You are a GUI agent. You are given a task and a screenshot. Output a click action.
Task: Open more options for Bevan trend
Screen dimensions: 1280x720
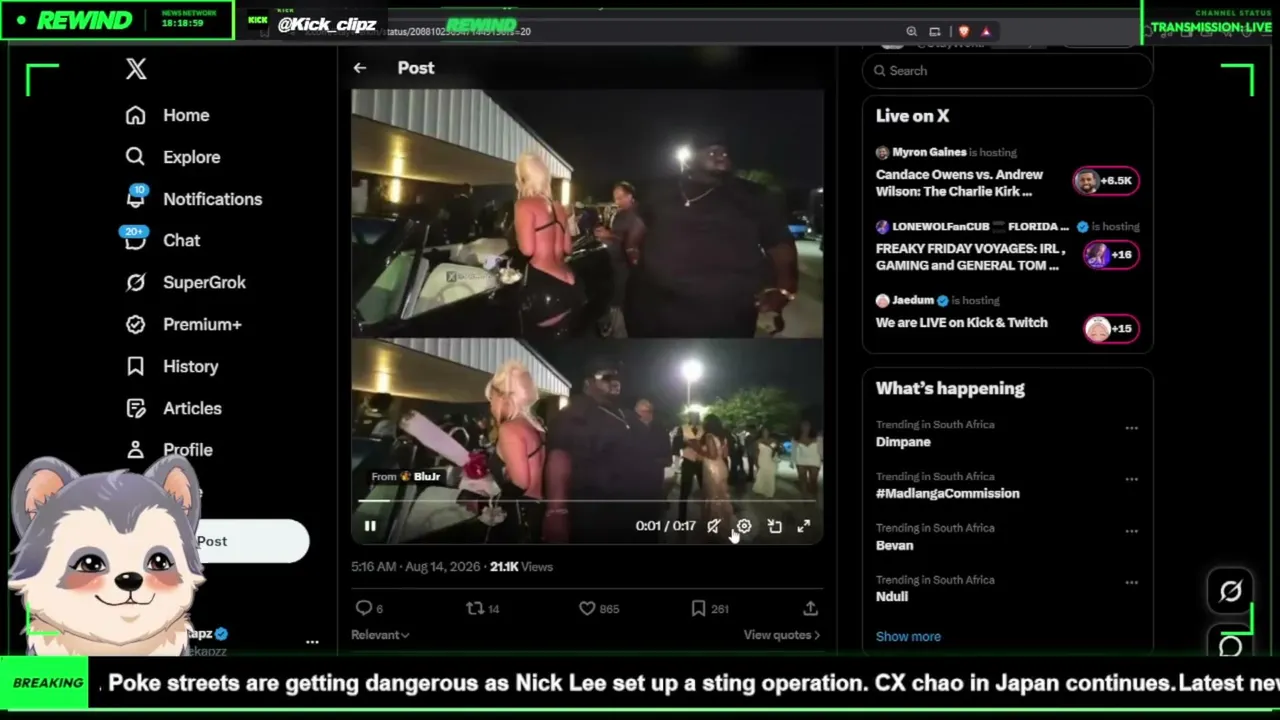(x=1131, y=531)
